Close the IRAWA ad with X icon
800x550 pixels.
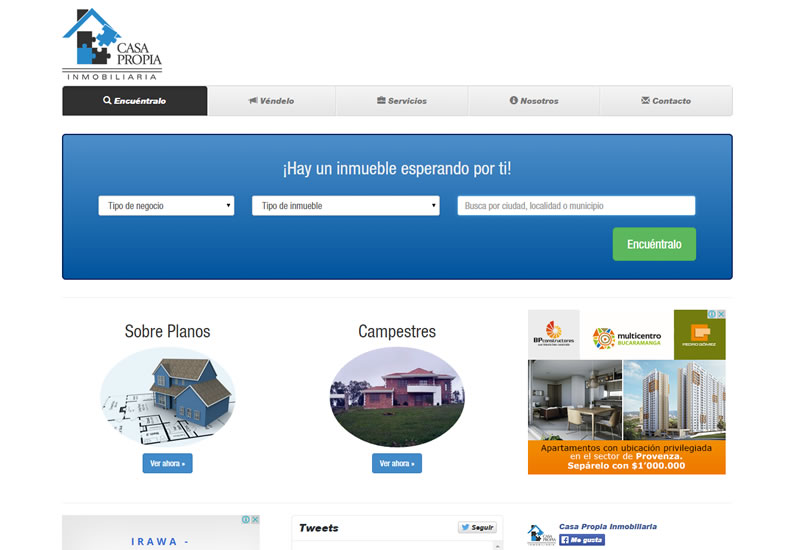click(x=255, y=519)
